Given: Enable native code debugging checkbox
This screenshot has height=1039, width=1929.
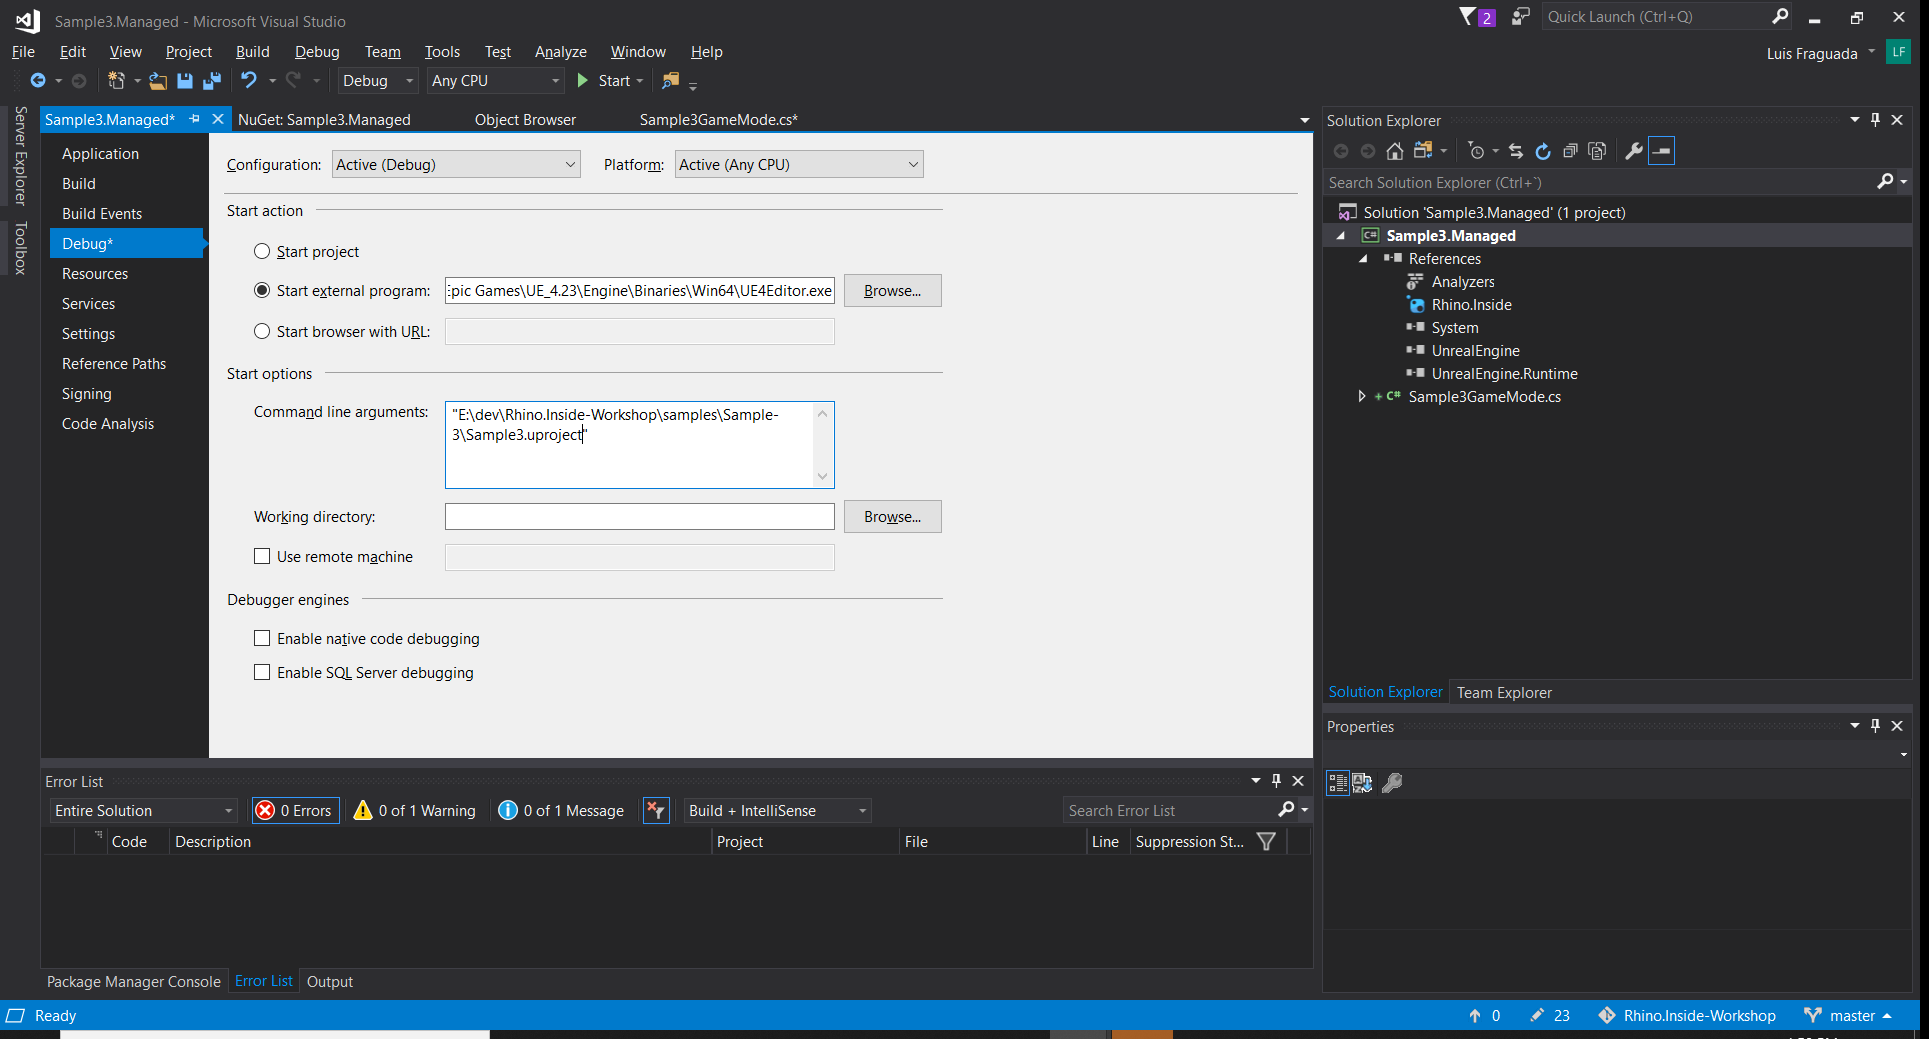Looking at the screenshot, I should tap(262, 638).
